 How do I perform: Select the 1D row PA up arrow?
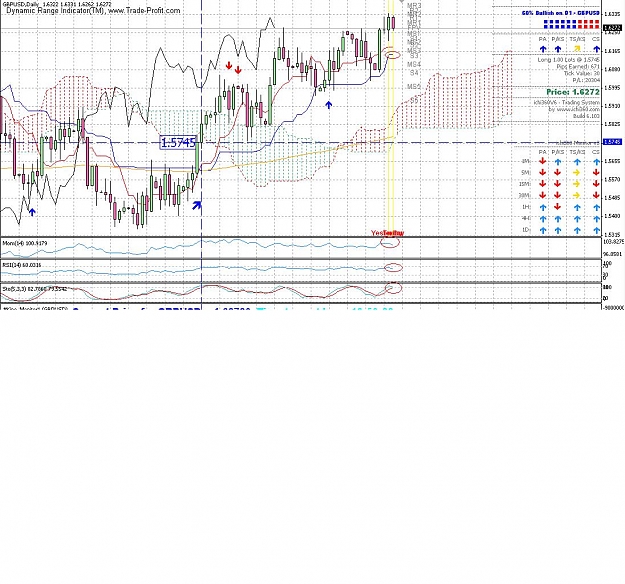pyautogui.click(x=542, y=230)
